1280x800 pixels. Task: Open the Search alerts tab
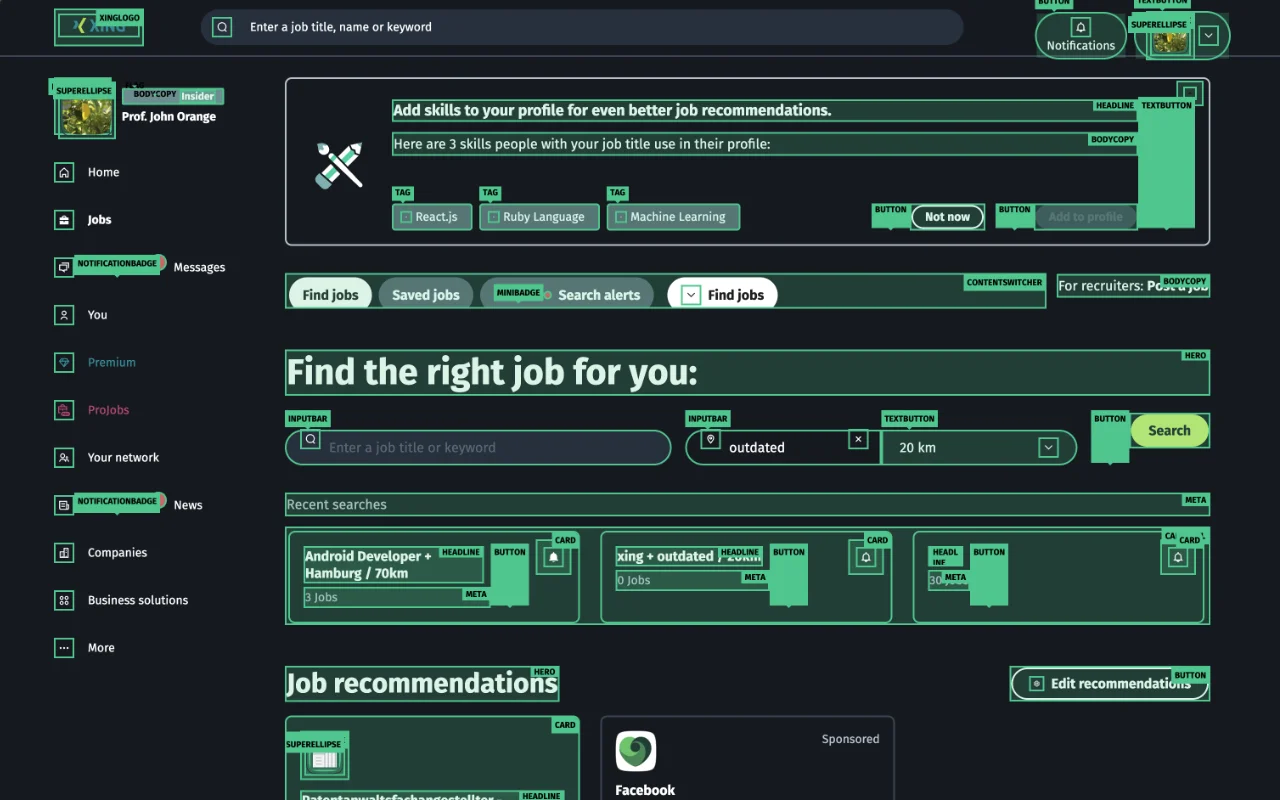(x=599, y=294)
